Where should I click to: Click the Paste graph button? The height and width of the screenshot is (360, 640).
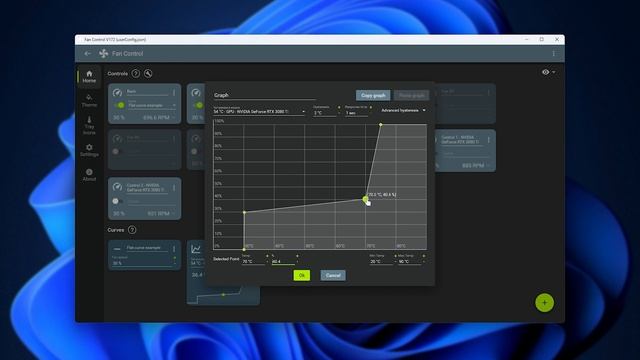(x=411, y=95)
